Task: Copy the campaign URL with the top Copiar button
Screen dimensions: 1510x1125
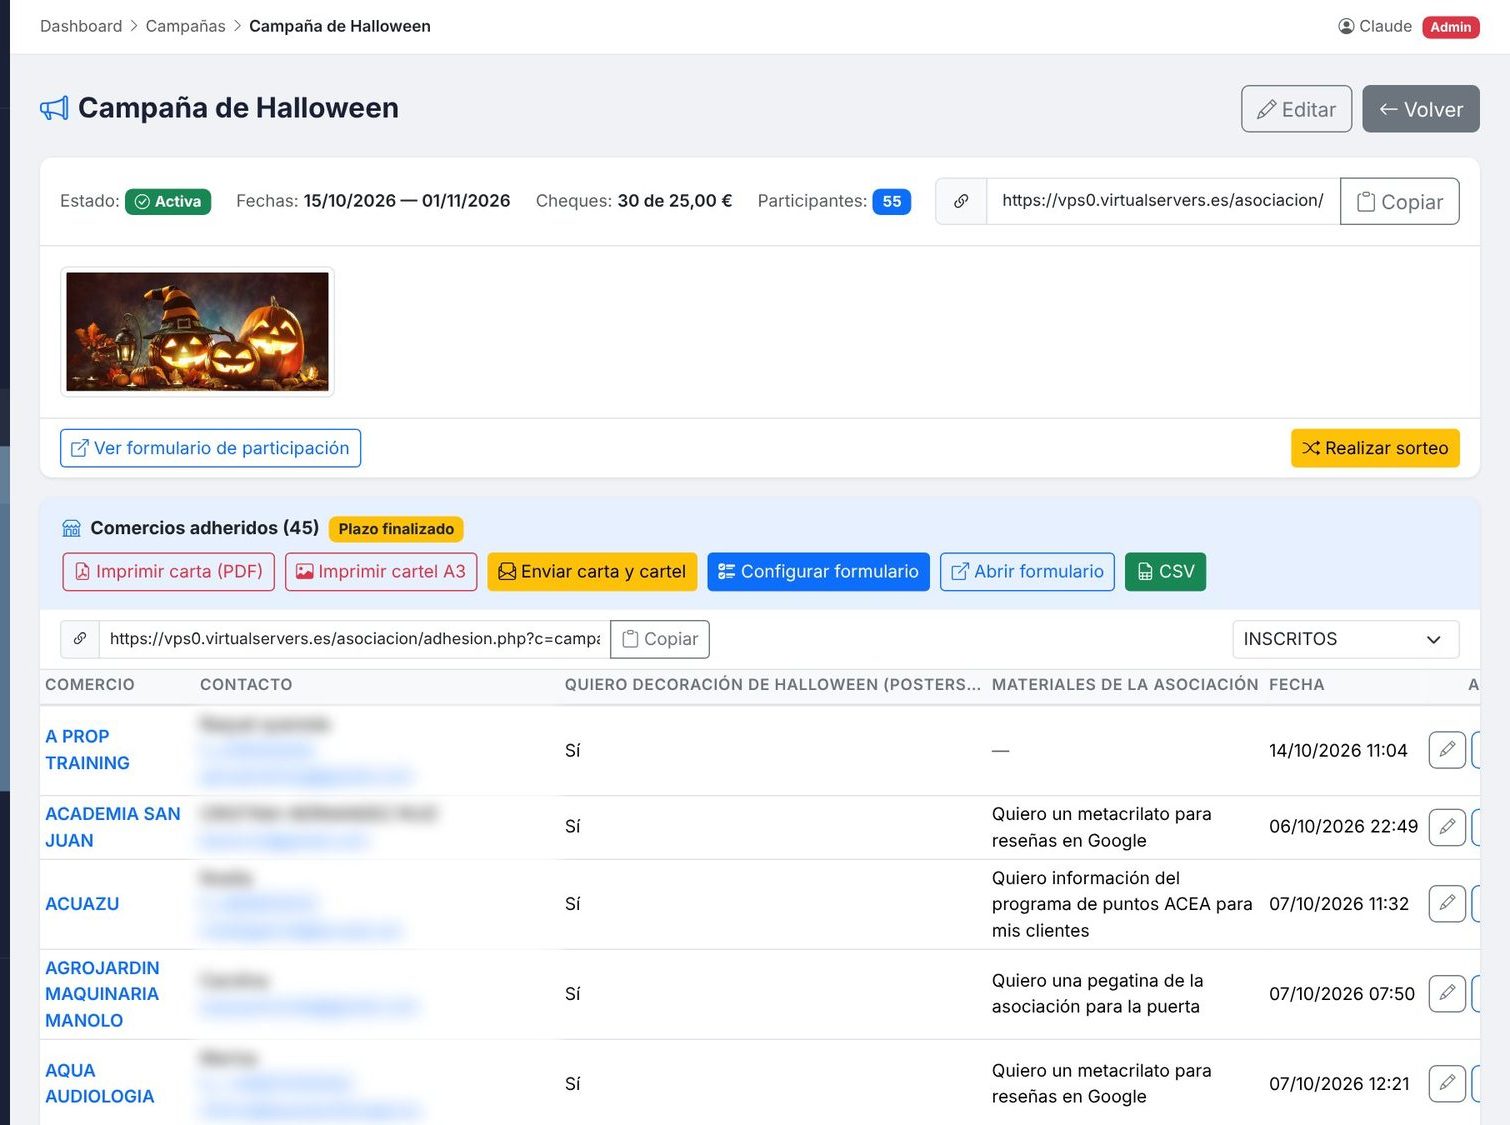Action: 1399,201
